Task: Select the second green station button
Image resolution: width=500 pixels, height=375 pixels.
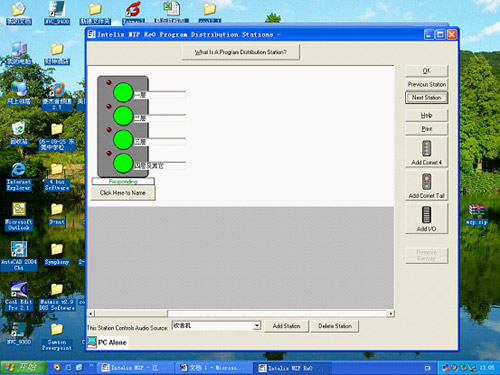Action: [x=123, y=116]
